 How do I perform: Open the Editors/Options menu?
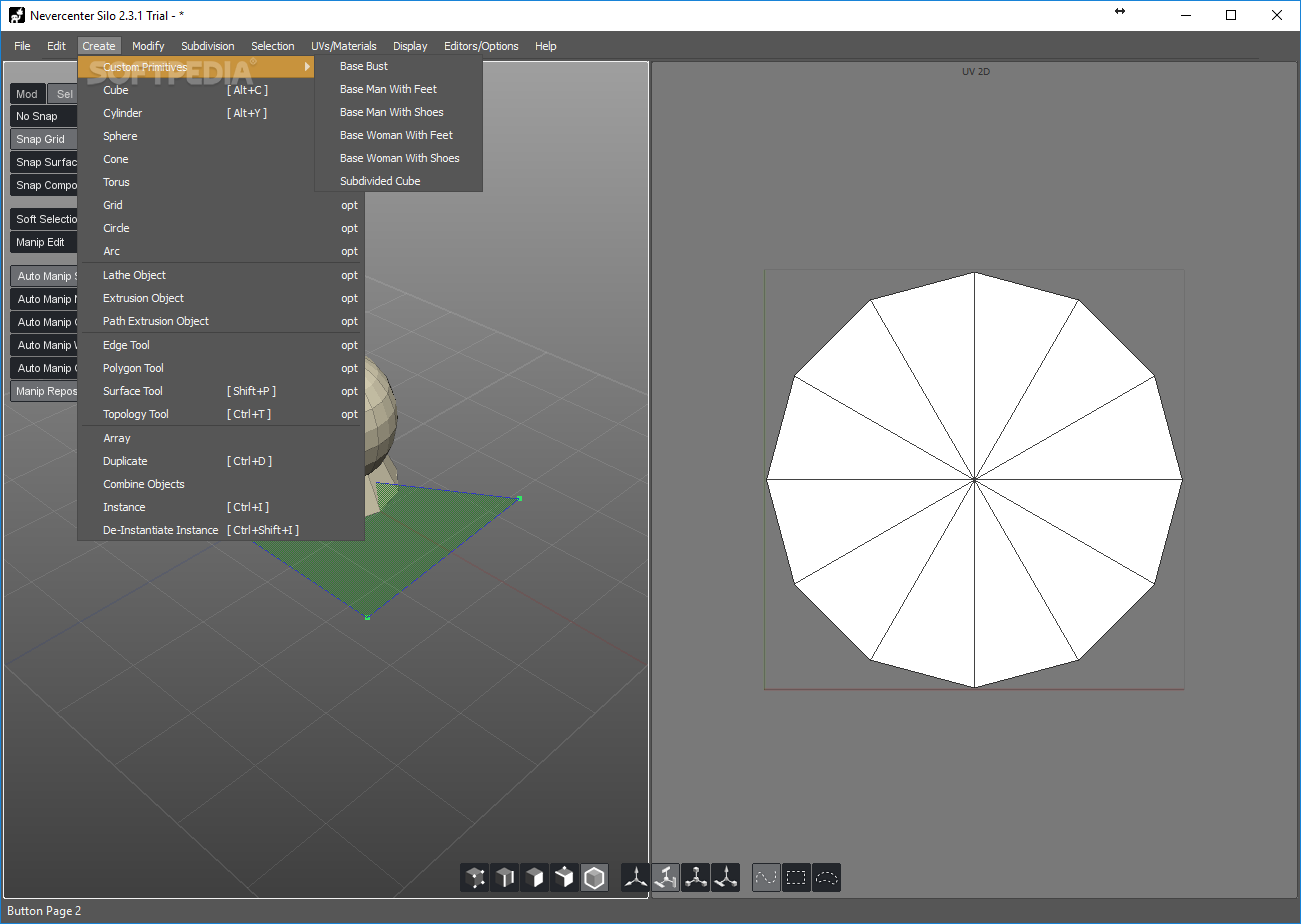pos(482,46)
